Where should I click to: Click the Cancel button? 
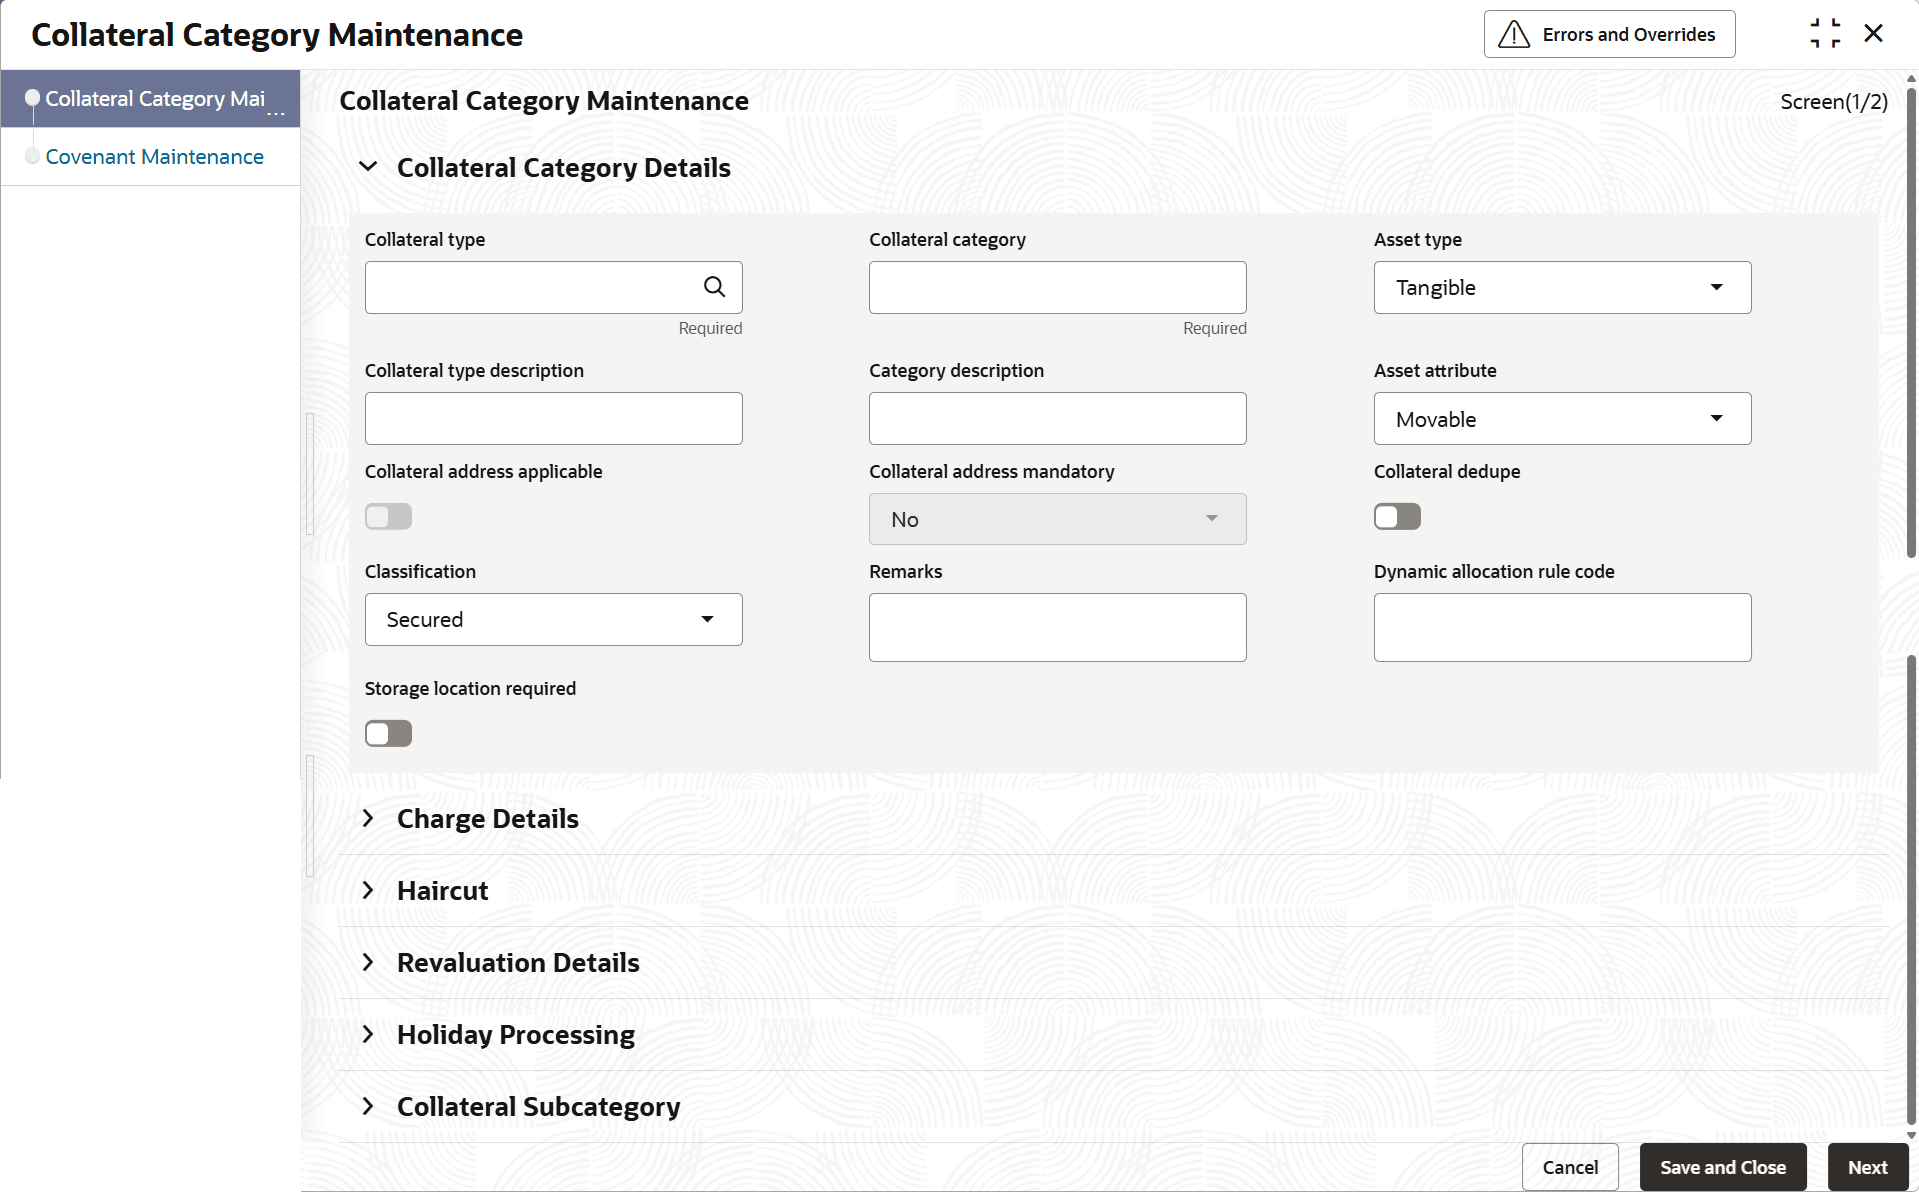coord(1570,1167)
